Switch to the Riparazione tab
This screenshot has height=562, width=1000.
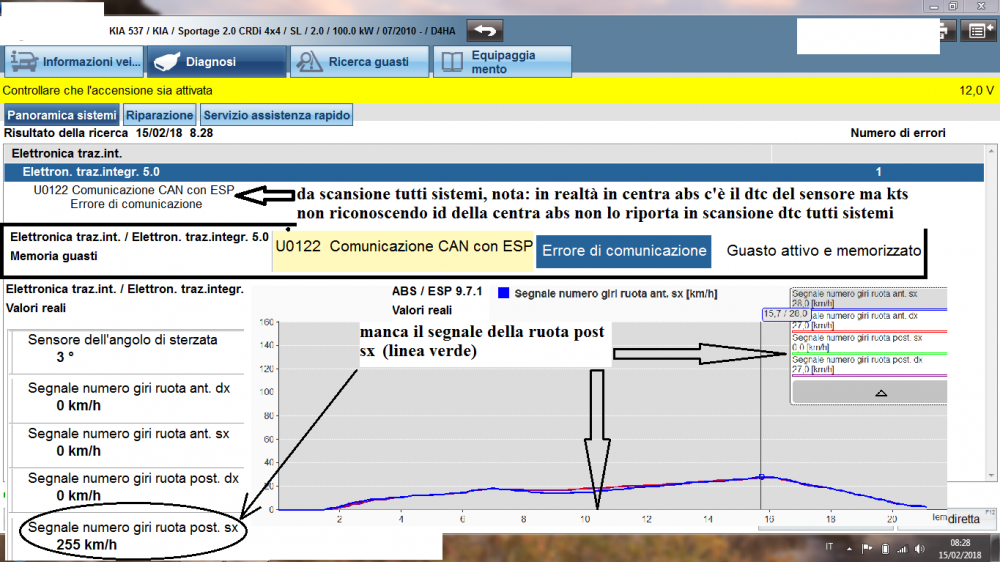click(160, 115)
